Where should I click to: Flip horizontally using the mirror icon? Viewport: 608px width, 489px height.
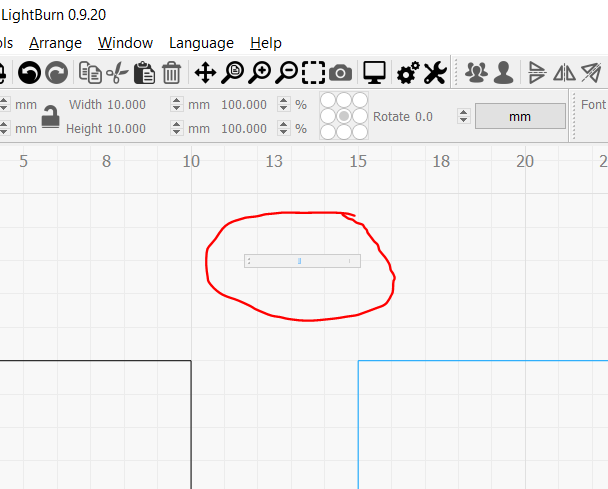pyautogui.click(x=564, y=73)
